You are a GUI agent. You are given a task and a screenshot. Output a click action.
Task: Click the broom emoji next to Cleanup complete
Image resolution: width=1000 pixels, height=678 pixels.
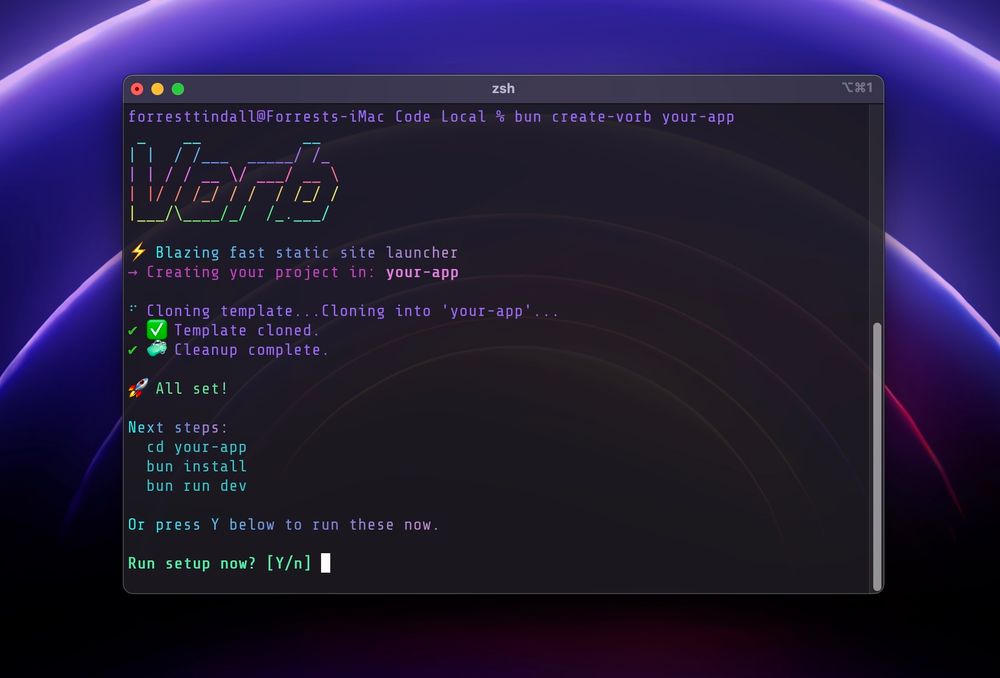[x=157, y=349]
